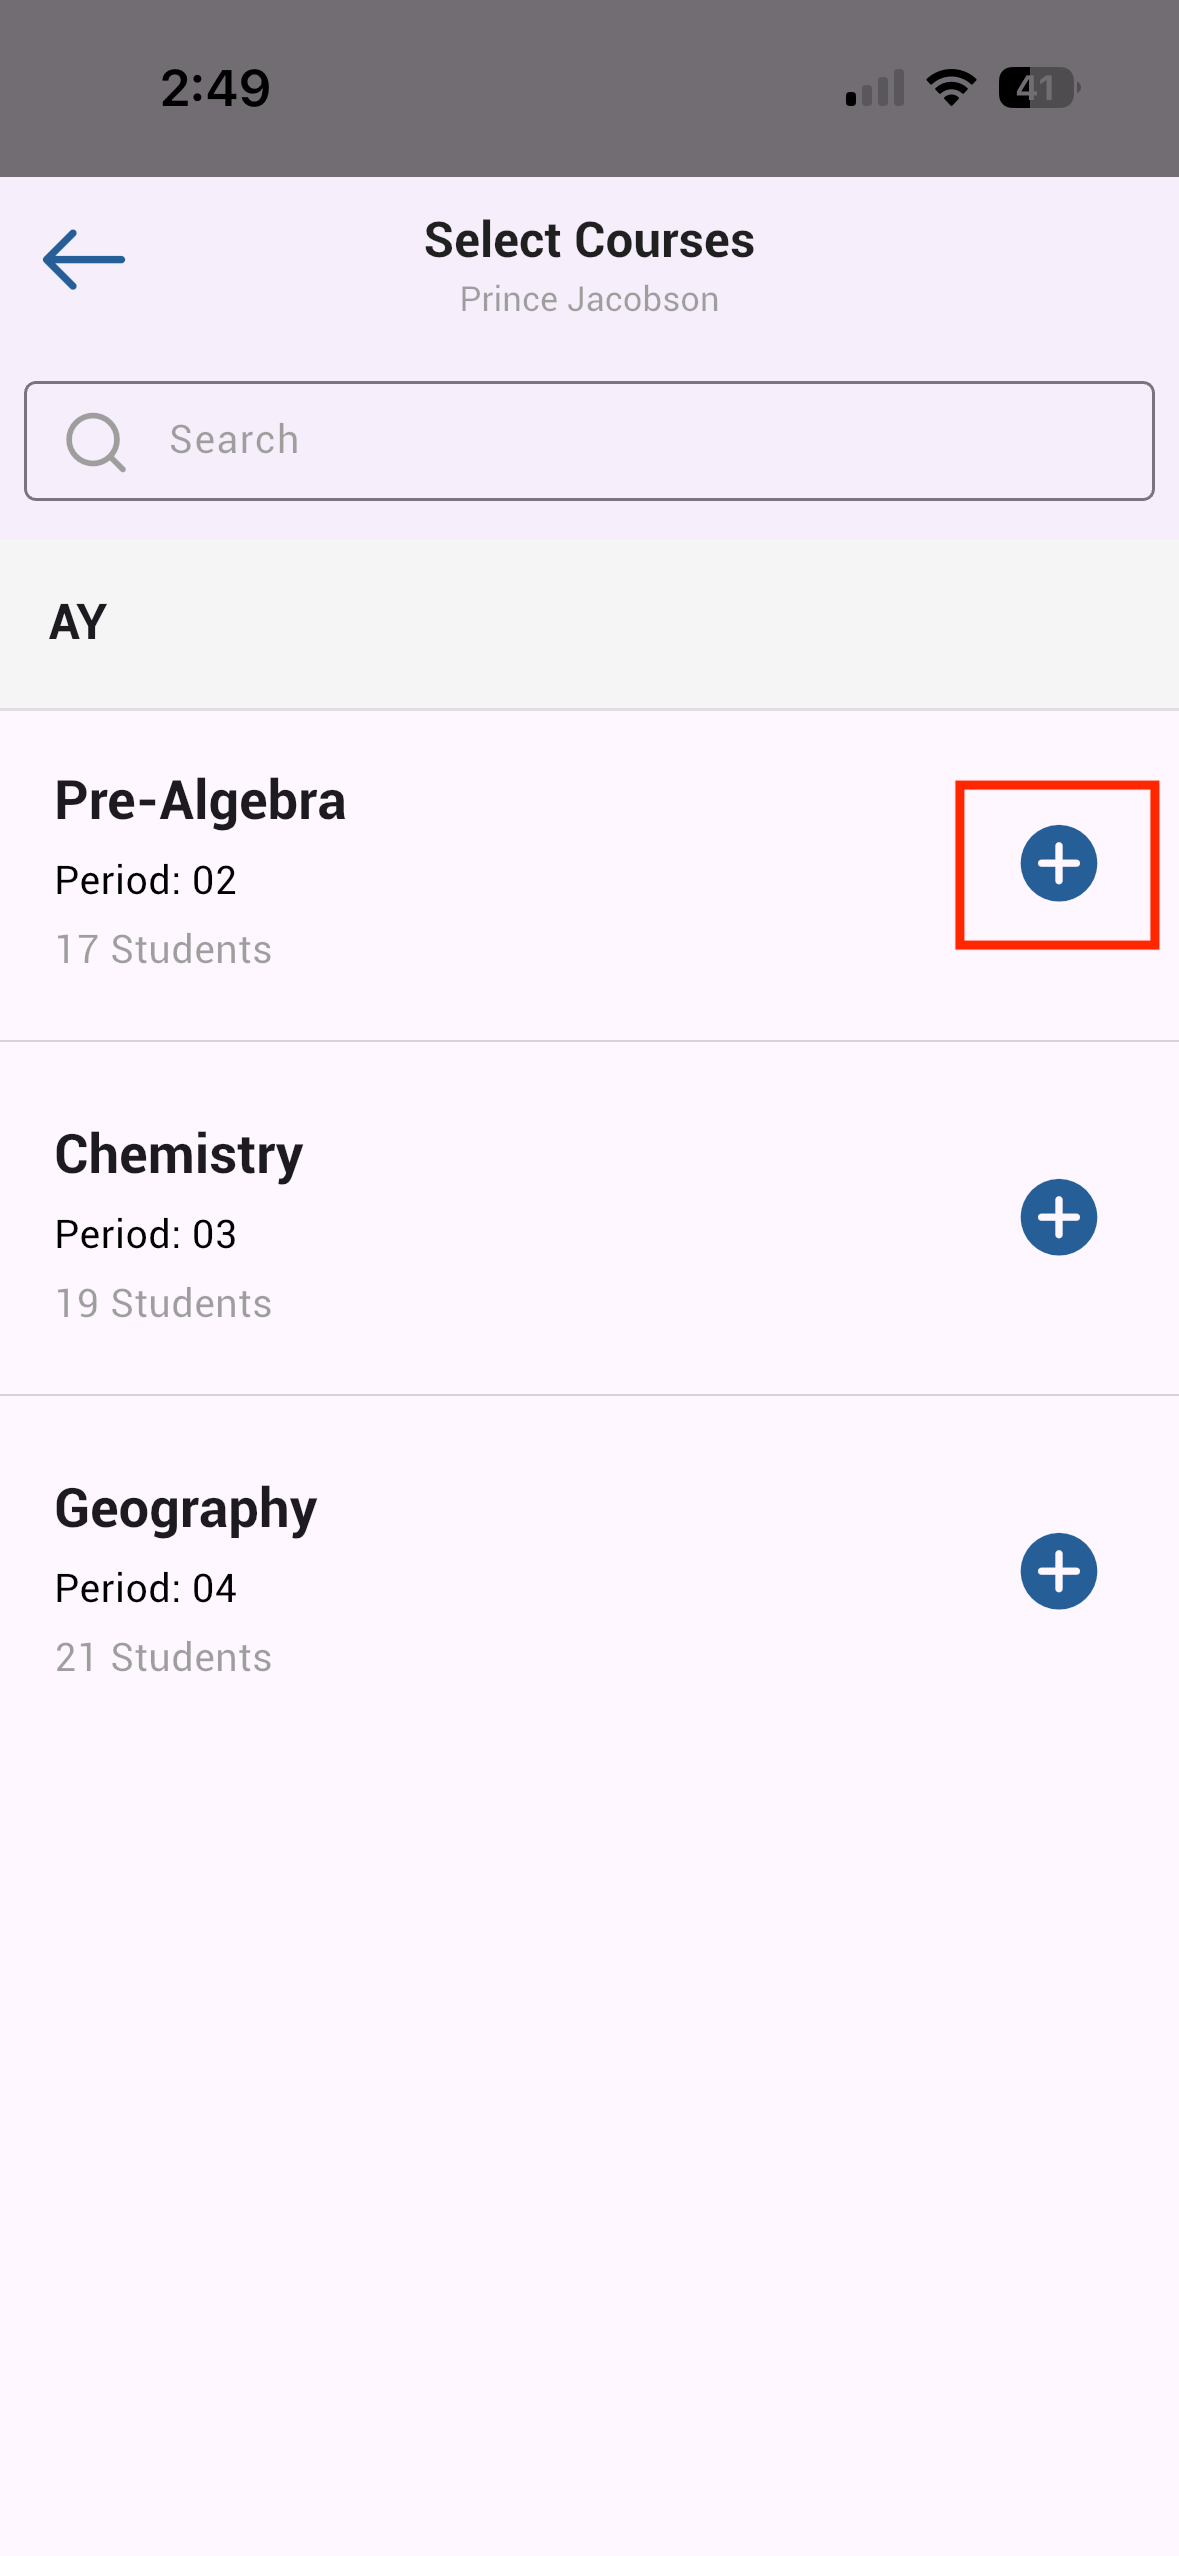Tap Period: 03 under Chemistry
Screen dimensions: 1179x2556
(x=146, y=1234)
